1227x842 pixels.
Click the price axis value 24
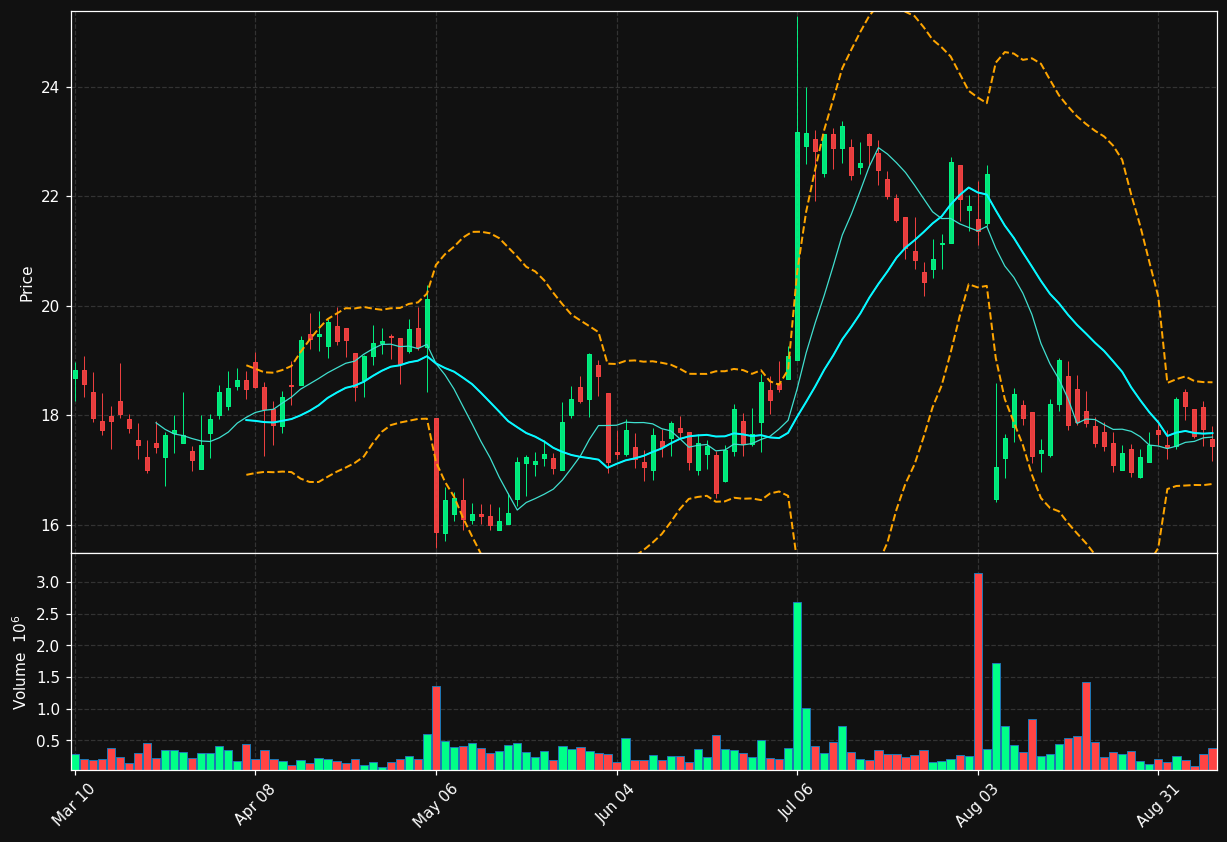click(x=51, y=88)
